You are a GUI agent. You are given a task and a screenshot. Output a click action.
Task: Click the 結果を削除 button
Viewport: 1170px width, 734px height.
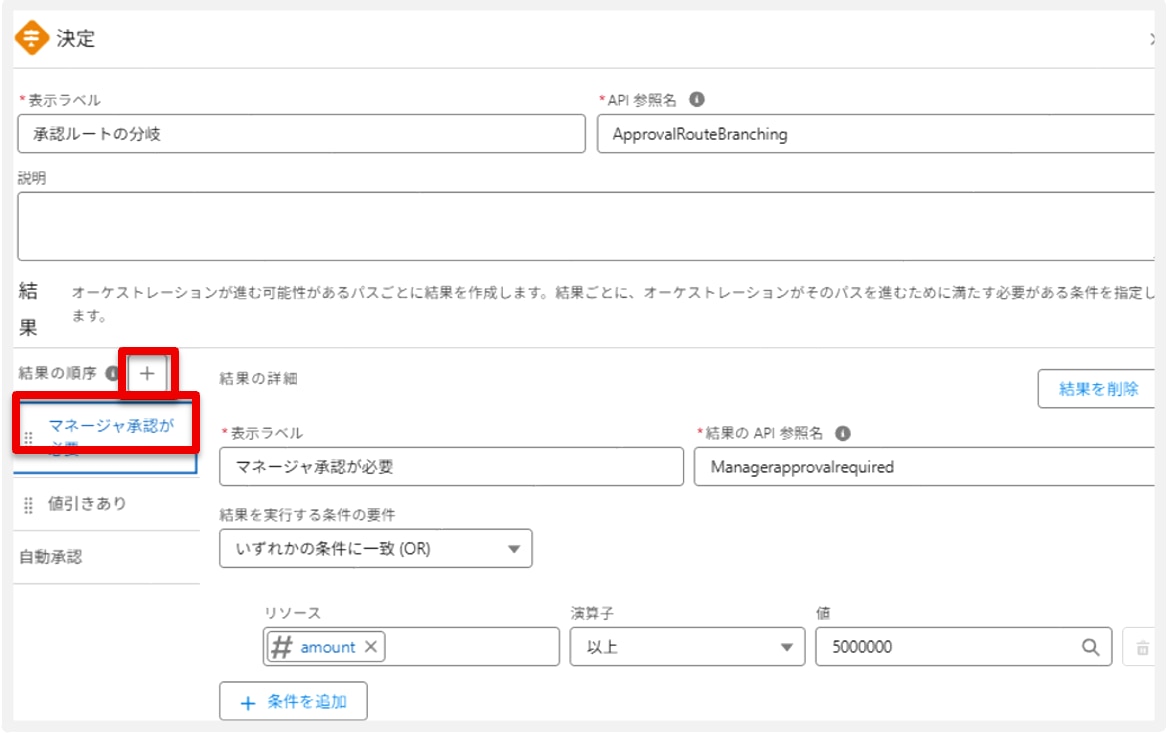coord(1098,389)
